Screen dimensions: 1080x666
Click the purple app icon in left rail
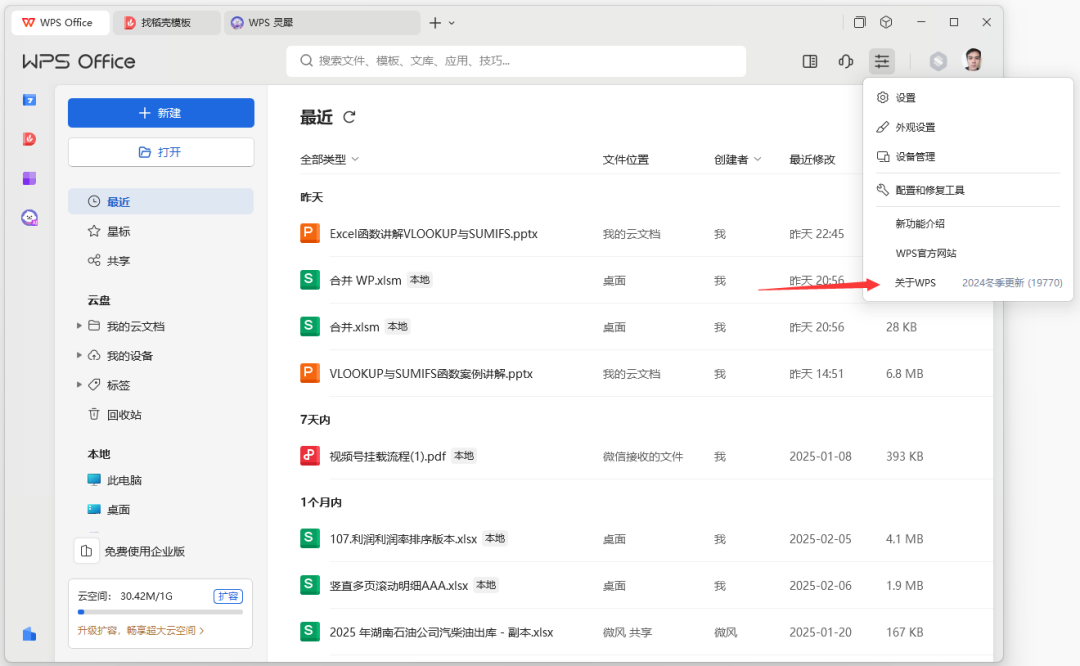(28, 178)
